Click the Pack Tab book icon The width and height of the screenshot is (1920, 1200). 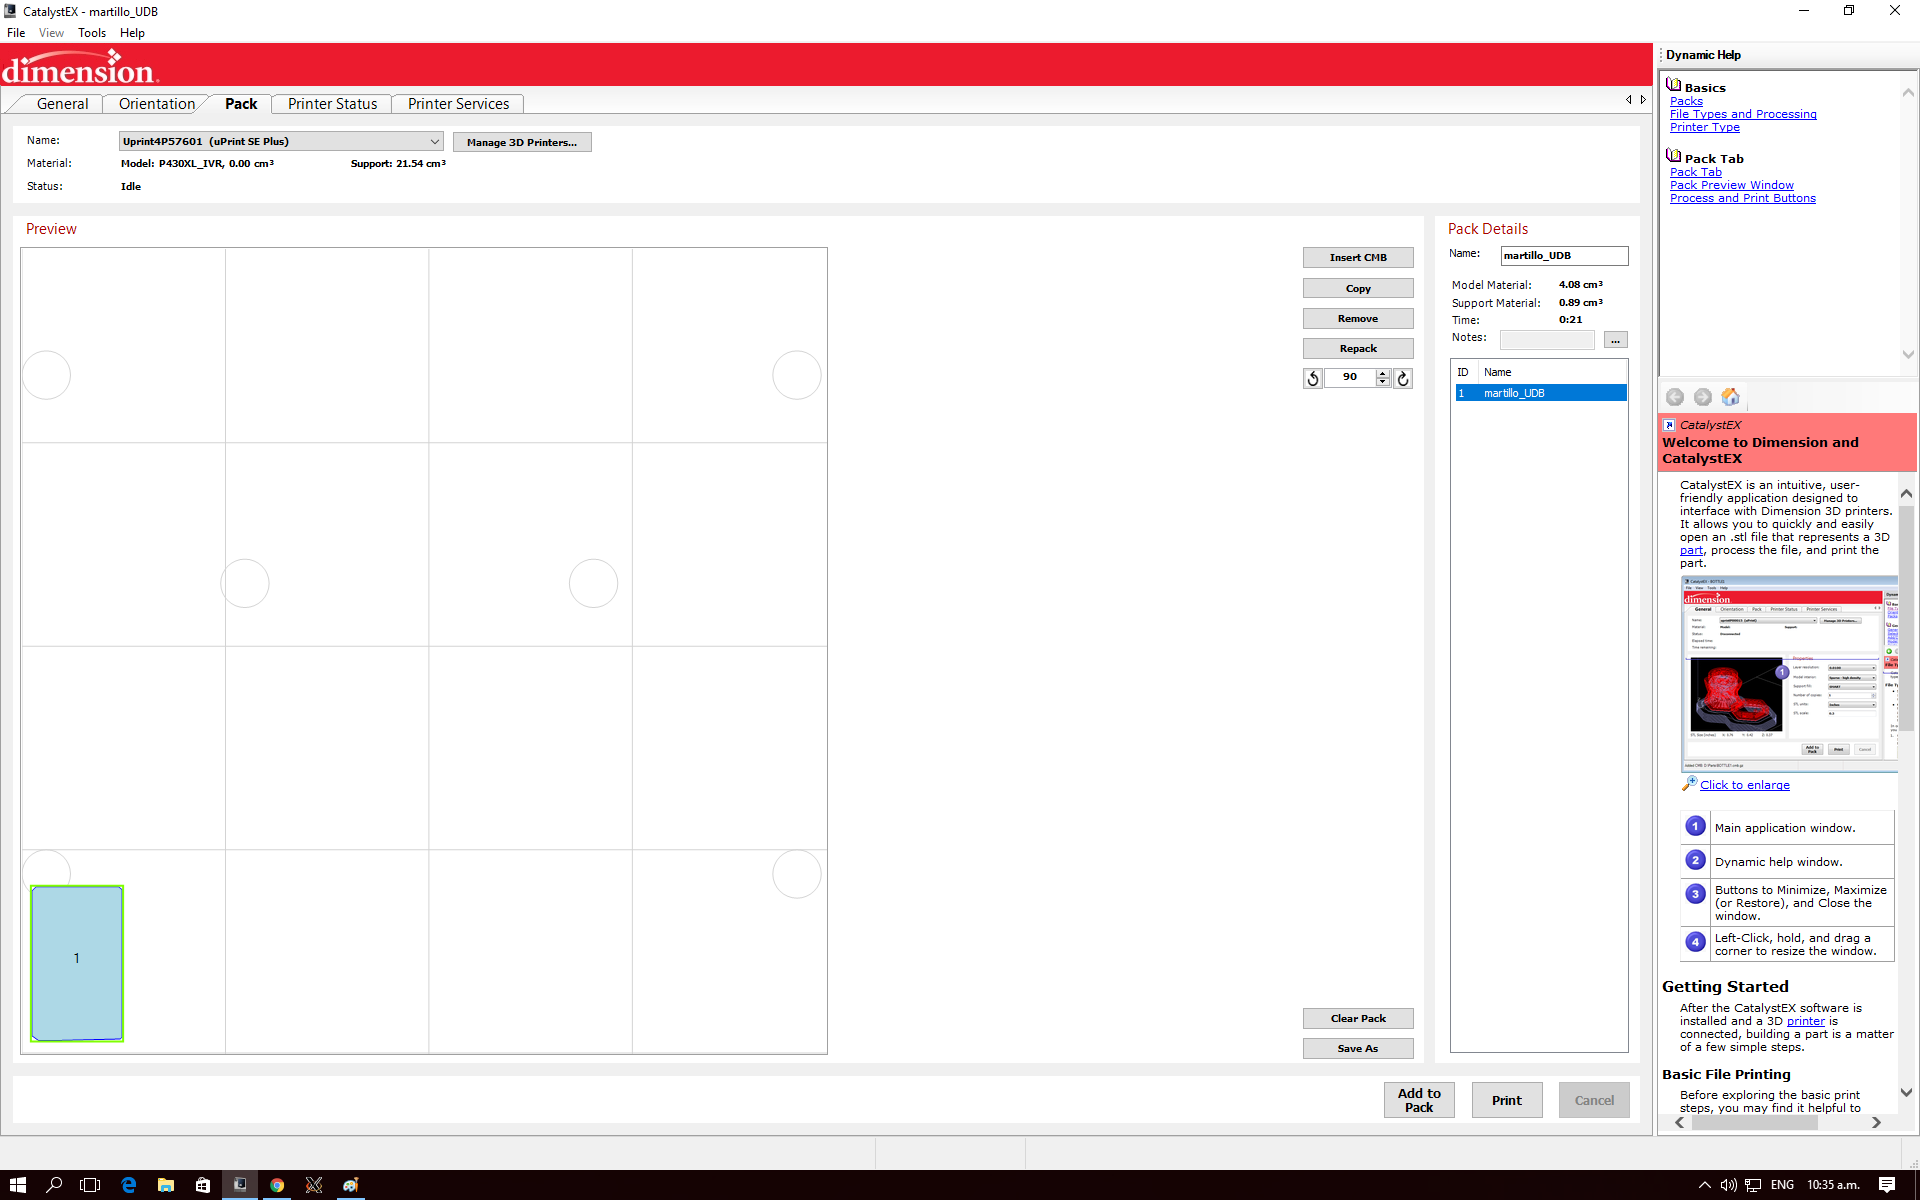(x=1673, y=156)
